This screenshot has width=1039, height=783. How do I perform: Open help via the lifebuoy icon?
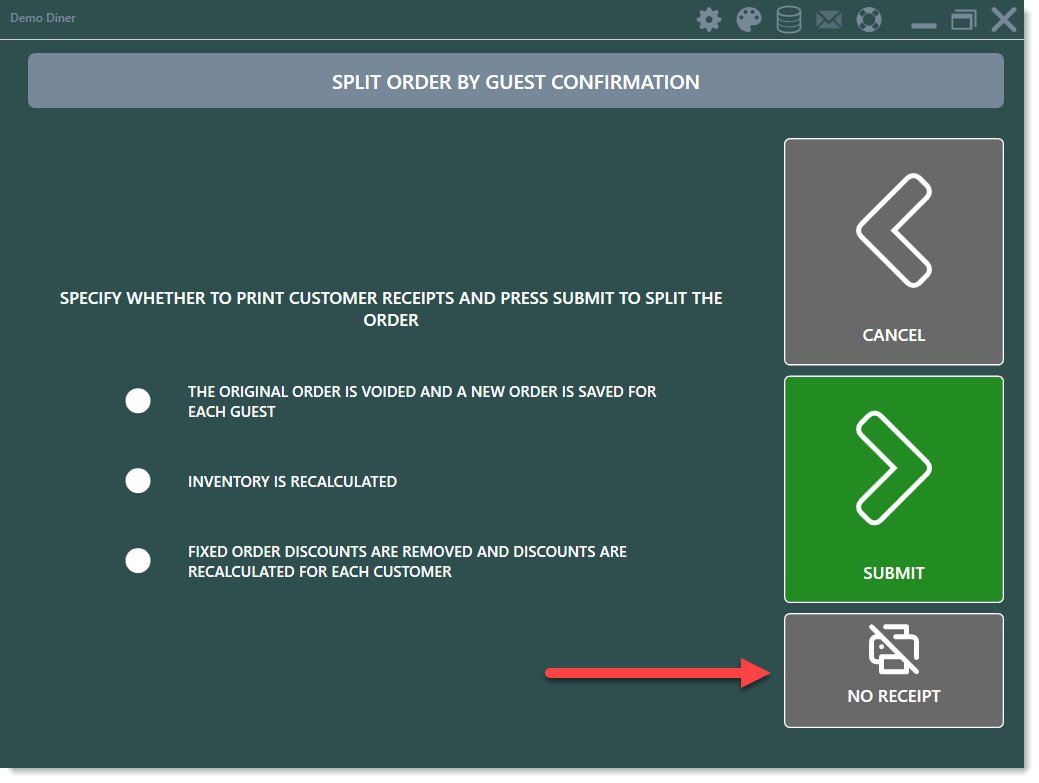point(869,20)
